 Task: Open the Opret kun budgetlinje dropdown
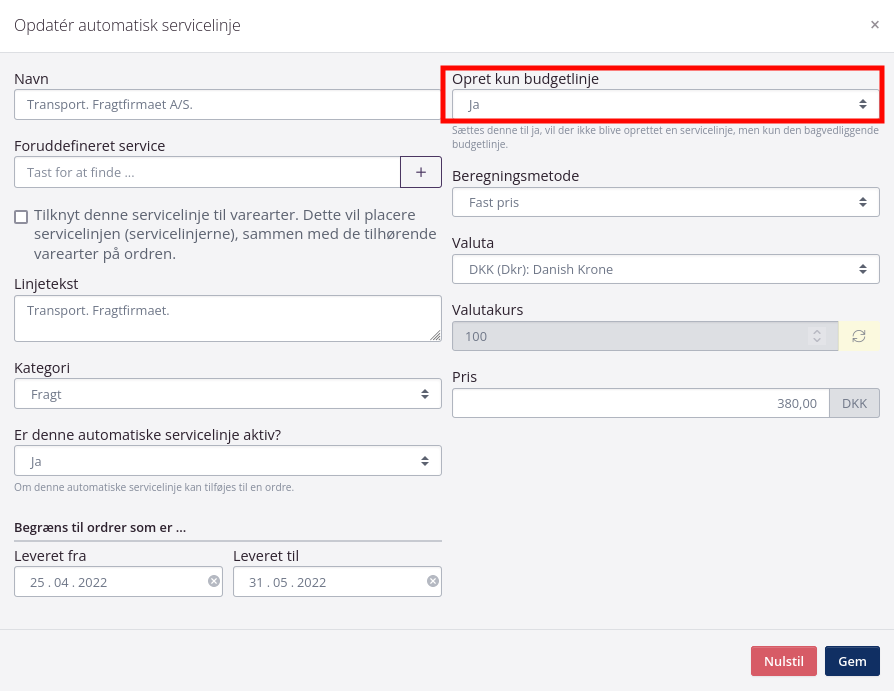coord(665,104)
